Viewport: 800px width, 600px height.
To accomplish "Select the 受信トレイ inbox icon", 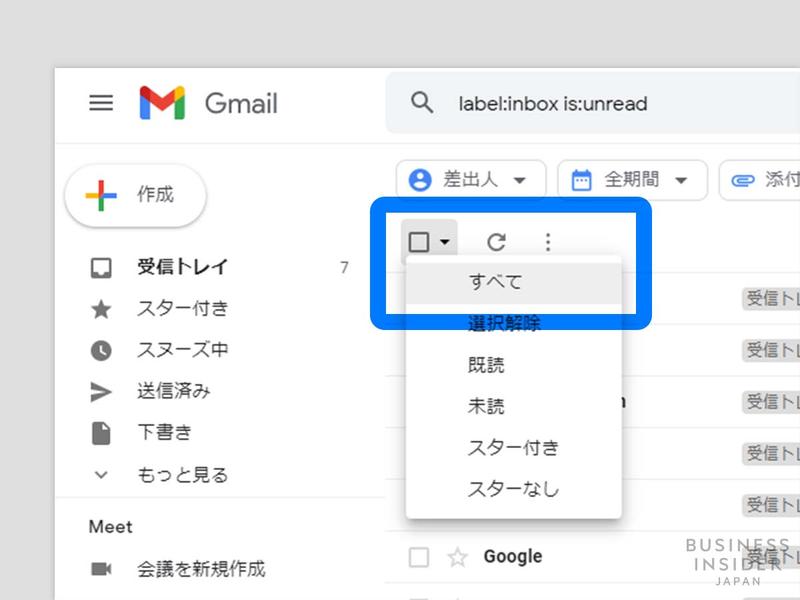I will (x=101, y=267).
